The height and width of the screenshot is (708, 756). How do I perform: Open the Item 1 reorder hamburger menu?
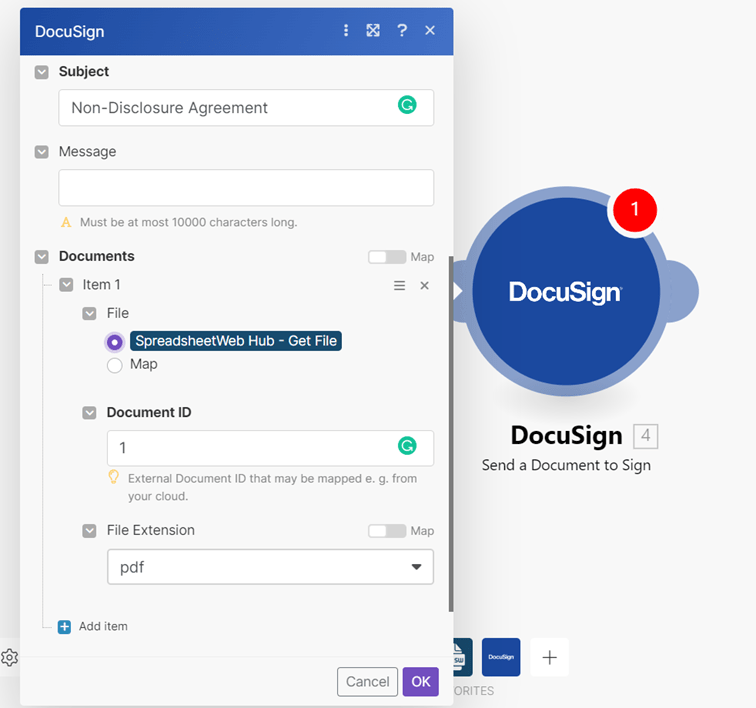(399, 286)
